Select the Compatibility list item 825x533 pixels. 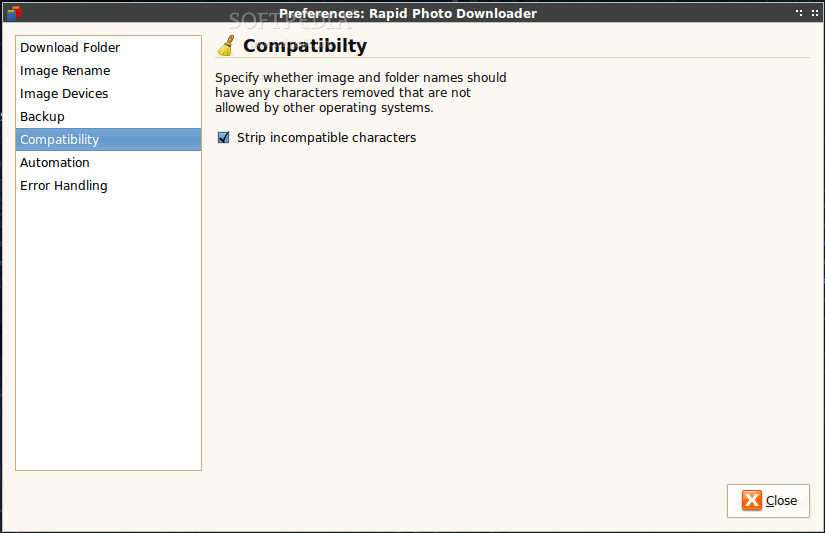click(108, 139)
